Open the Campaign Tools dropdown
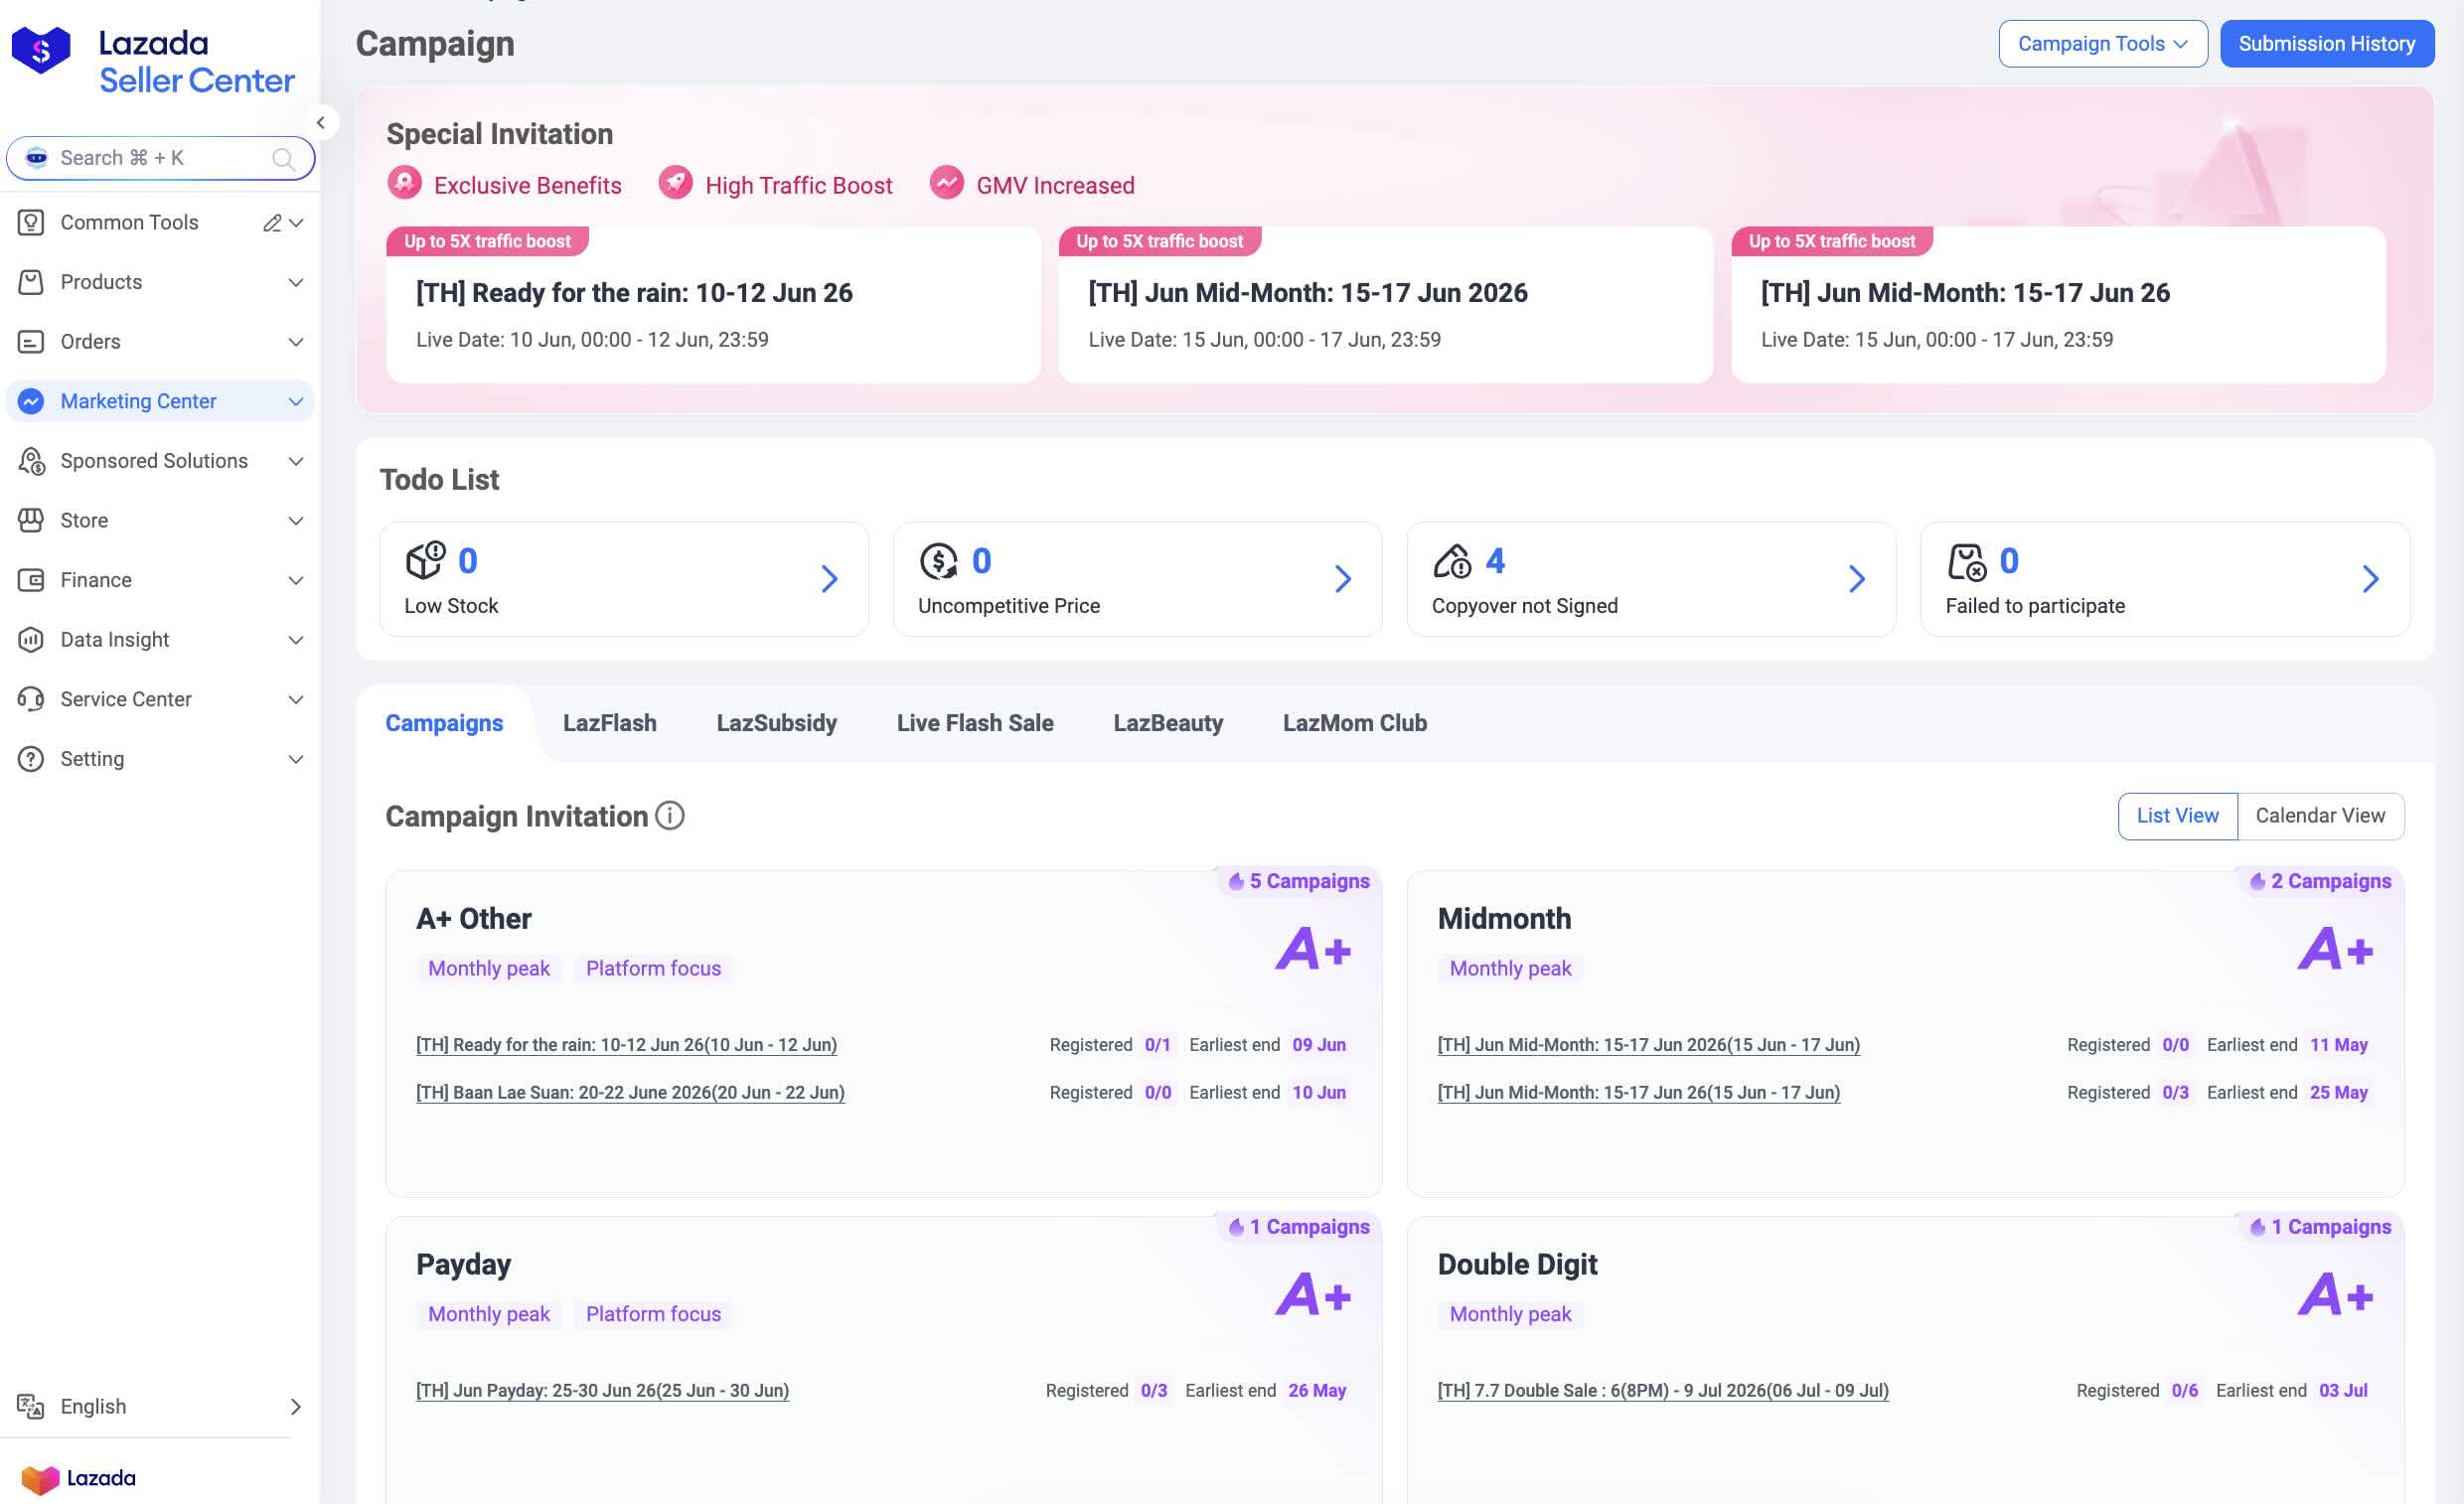The image size is (2464, 1504). [x=2102, y=44]
